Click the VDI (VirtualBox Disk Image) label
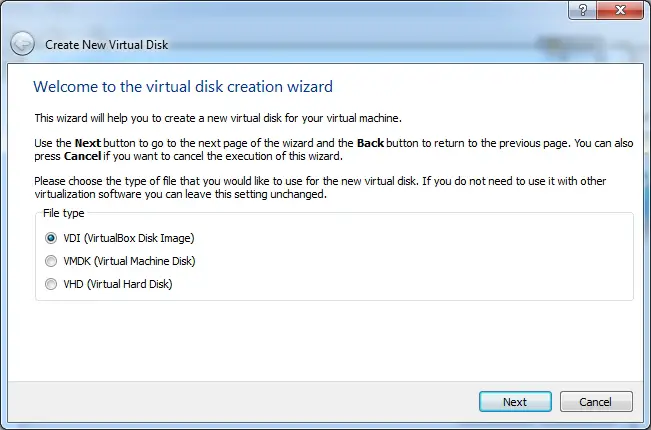The height and width of the screenshot is (430, 651). [129, 238]
